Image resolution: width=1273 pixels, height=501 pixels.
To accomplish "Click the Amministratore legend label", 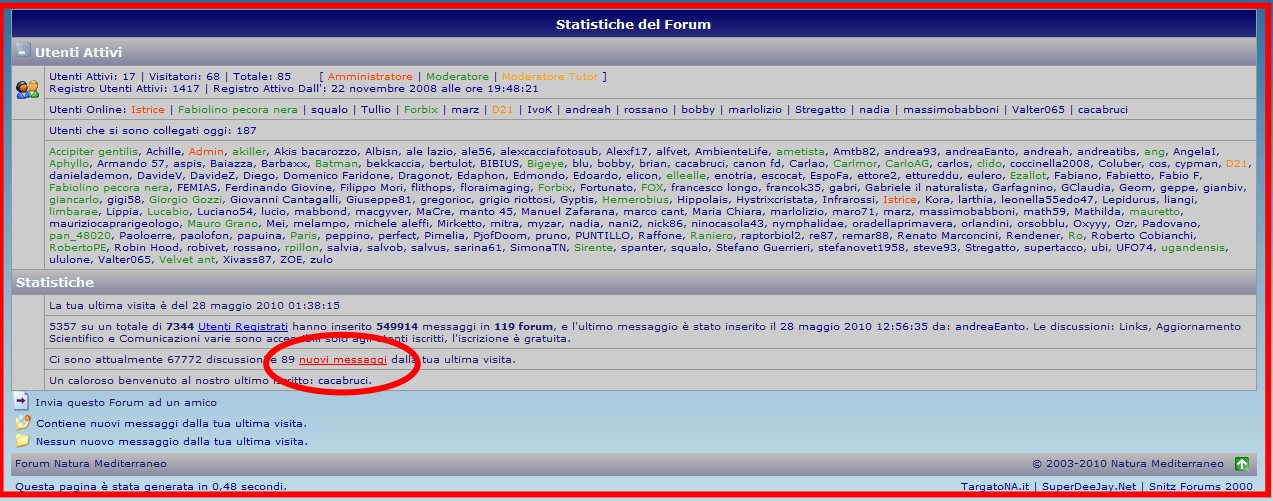I will point(370,76).
